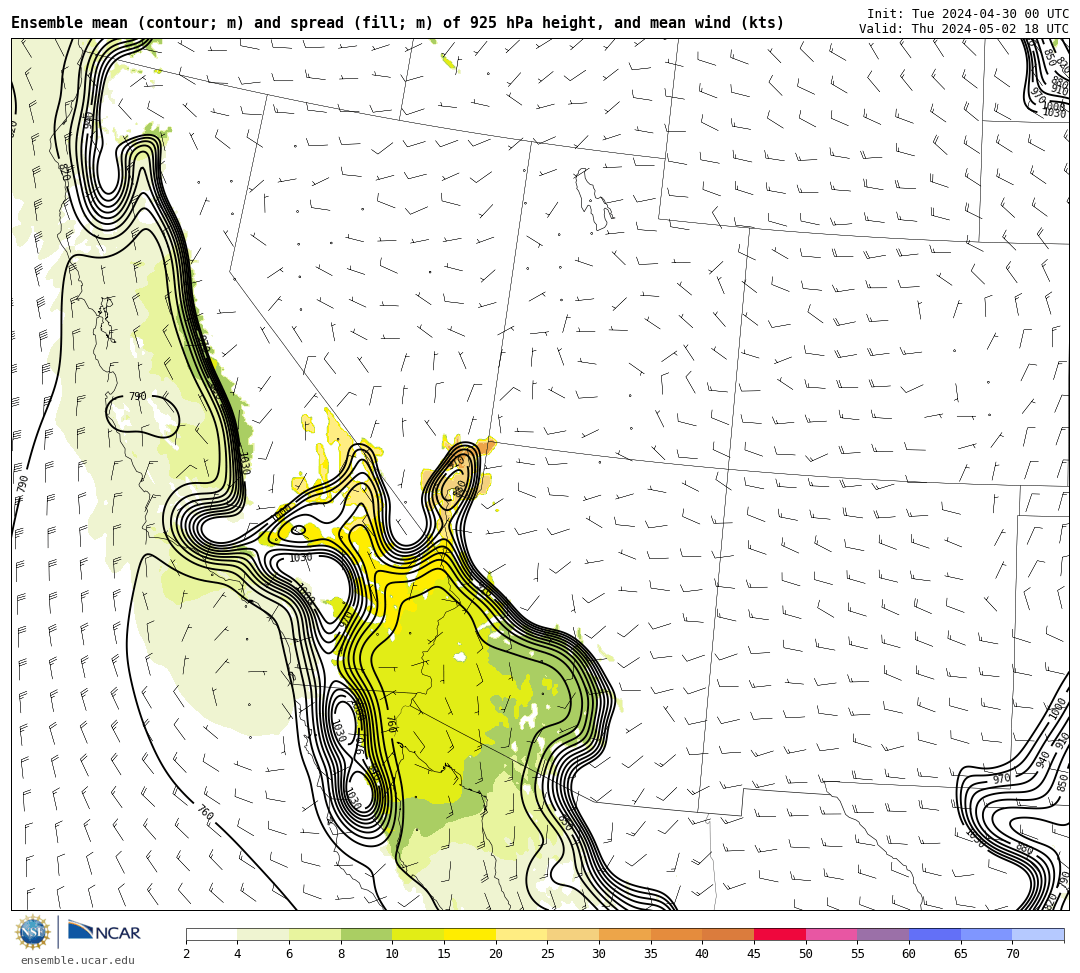Click the red 45–50 m colorbar segment
Image resolution: width=1080 pixels, height=973 pixels.
coord(780,934)
